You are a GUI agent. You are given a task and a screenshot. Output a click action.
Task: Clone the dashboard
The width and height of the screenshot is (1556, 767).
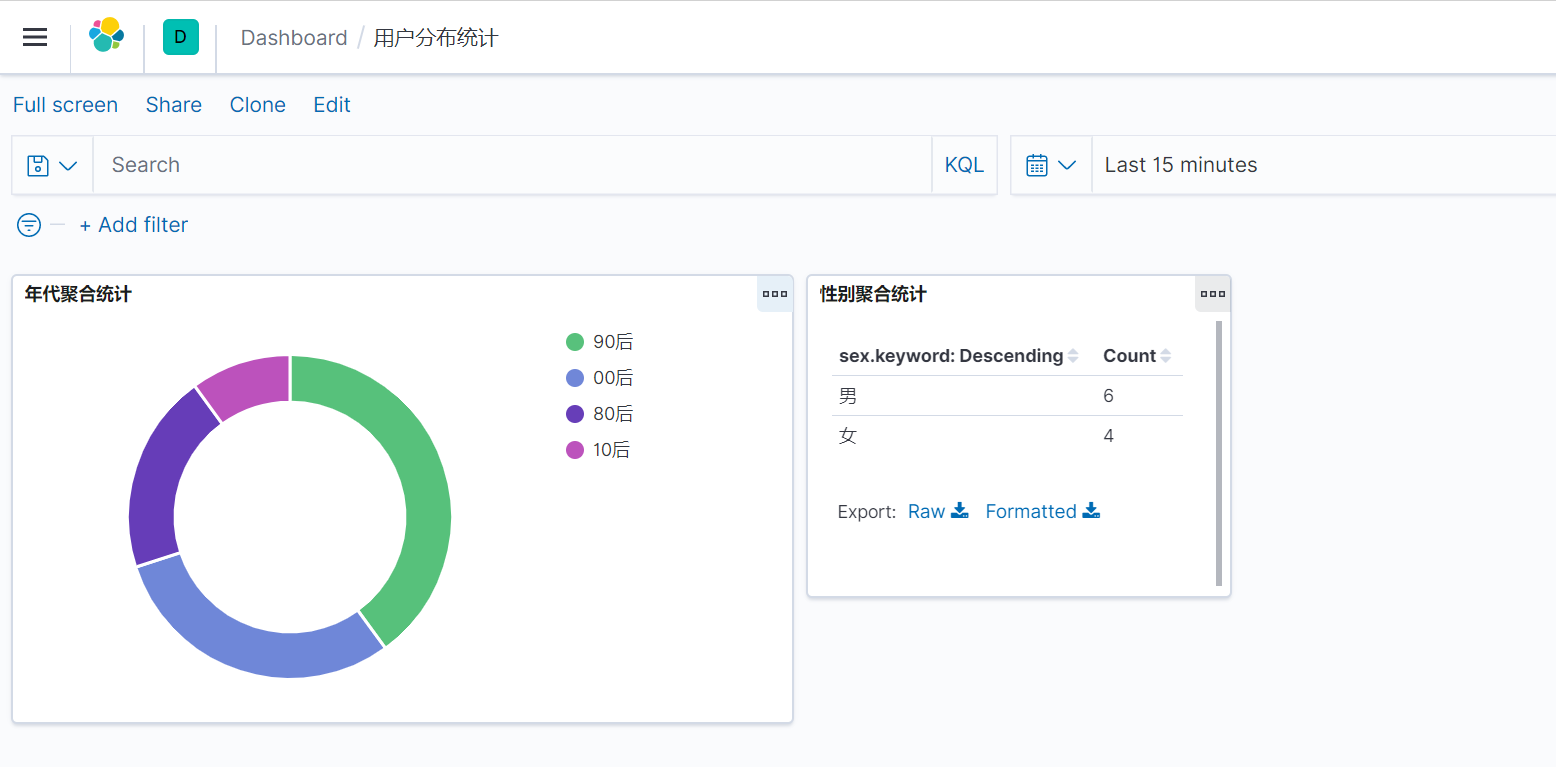[x=258, y=105]
